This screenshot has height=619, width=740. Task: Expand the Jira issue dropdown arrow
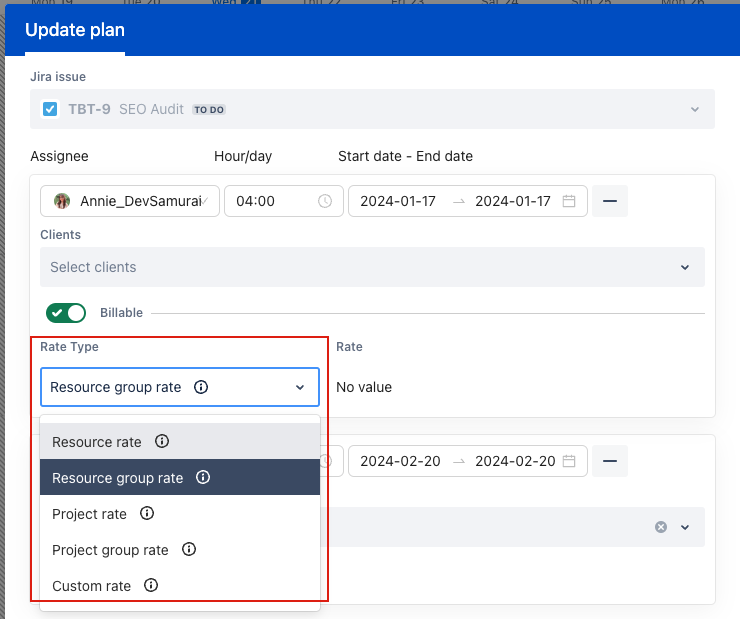pos(695,109)
